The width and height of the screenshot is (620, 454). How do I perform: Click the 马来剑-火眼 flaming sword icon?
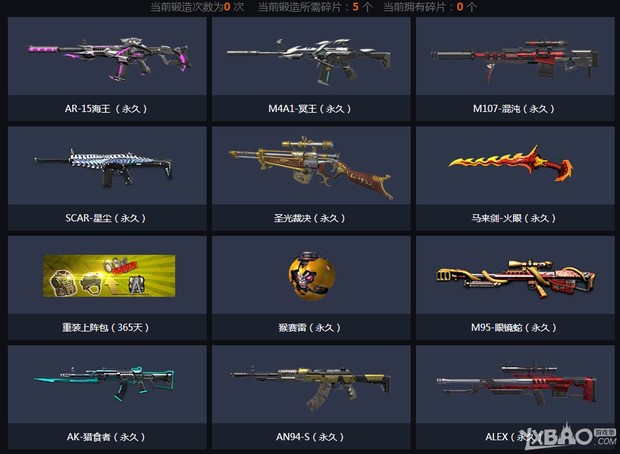point(511,164)
